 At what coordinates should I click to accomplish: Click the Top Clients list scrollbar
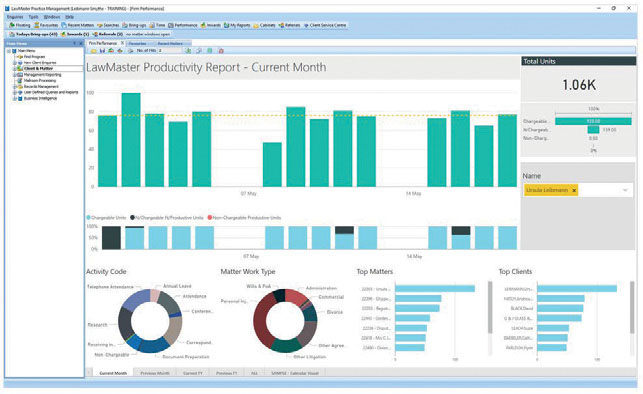[632, 307]
